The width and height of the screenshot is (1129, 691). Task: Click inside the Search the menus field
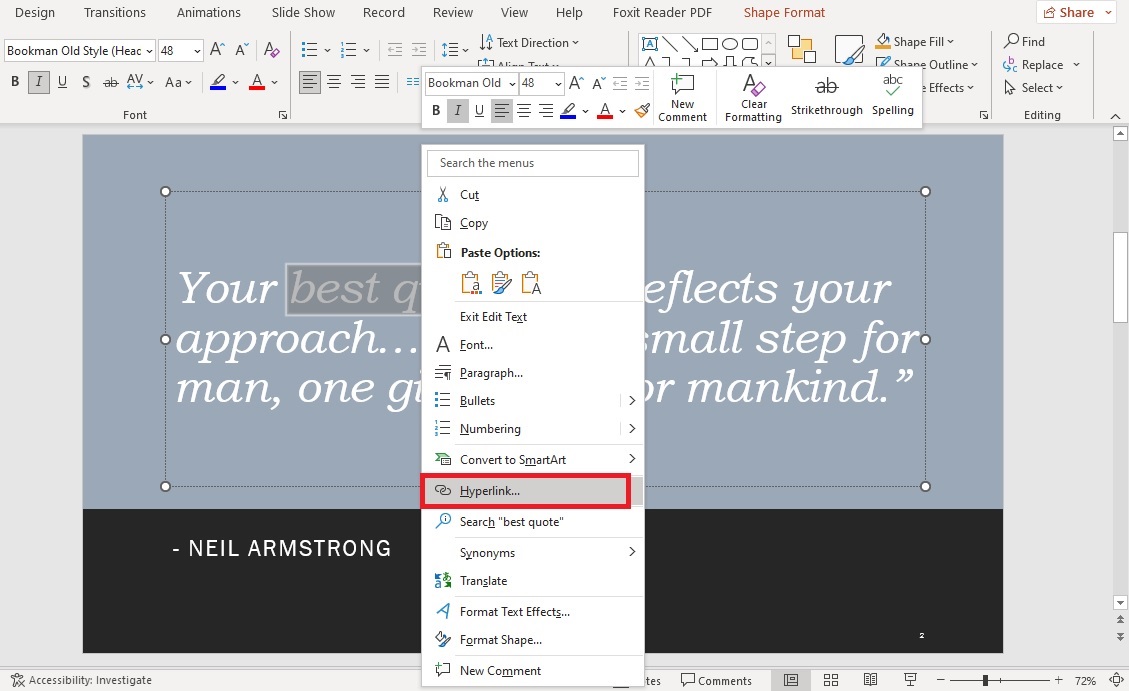(533, 162)
